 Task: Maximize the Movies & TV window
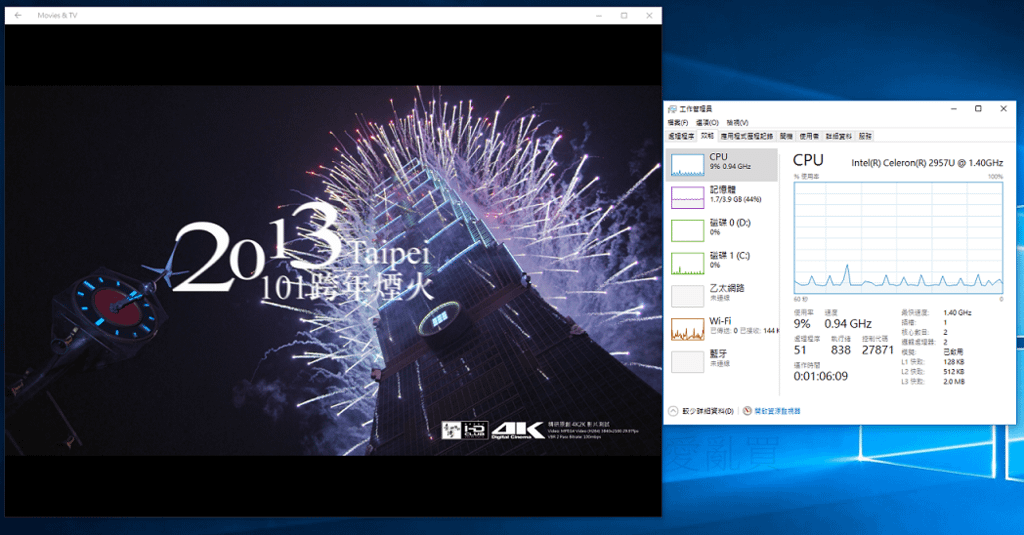pos(624,16)
